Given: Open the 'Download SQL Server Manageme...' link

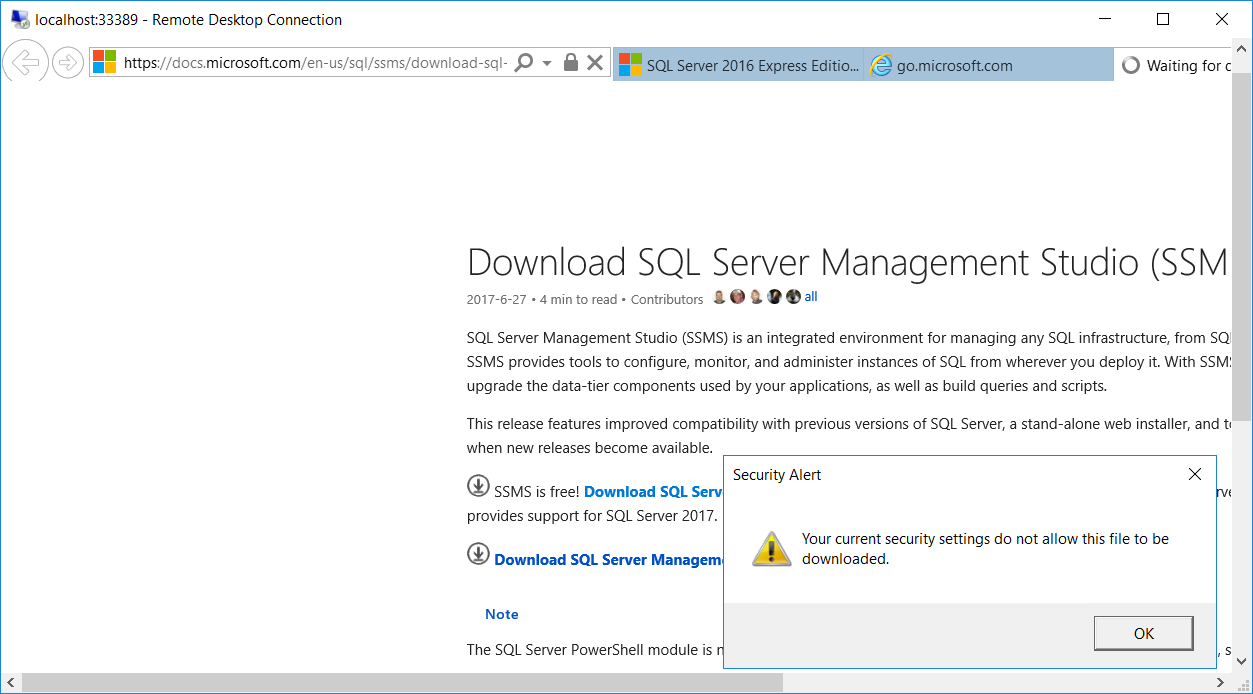Looking at the screenshot, I should click(609, 560).
